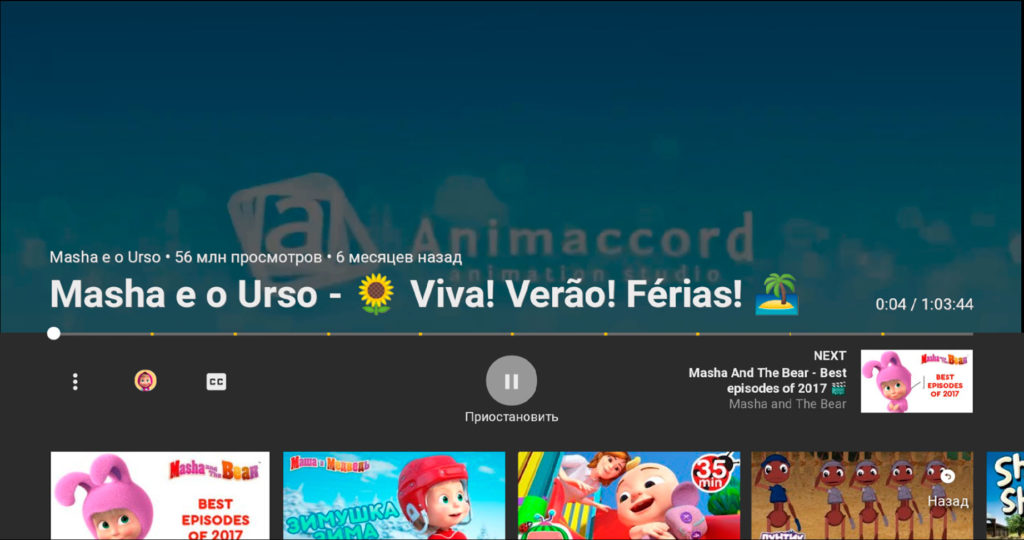Screen dimensions: 1024x540
Task: Select next video title Best episodes of 2017
Action: coord(767,381)
